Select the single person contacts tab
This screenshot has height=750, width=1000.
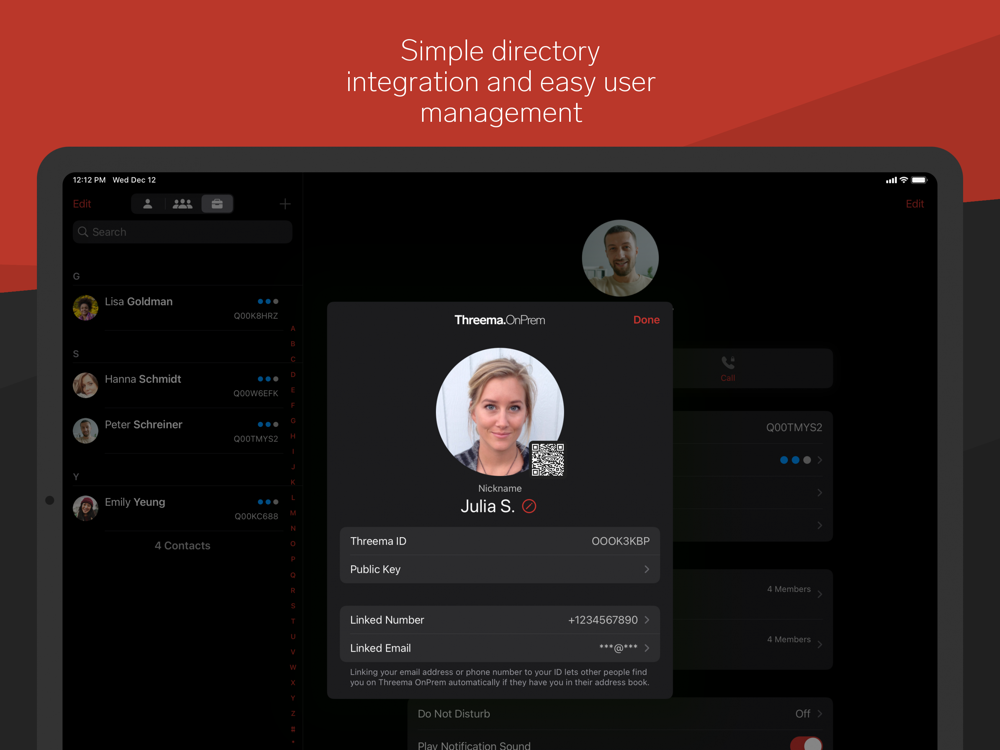[x=147, y=204]
